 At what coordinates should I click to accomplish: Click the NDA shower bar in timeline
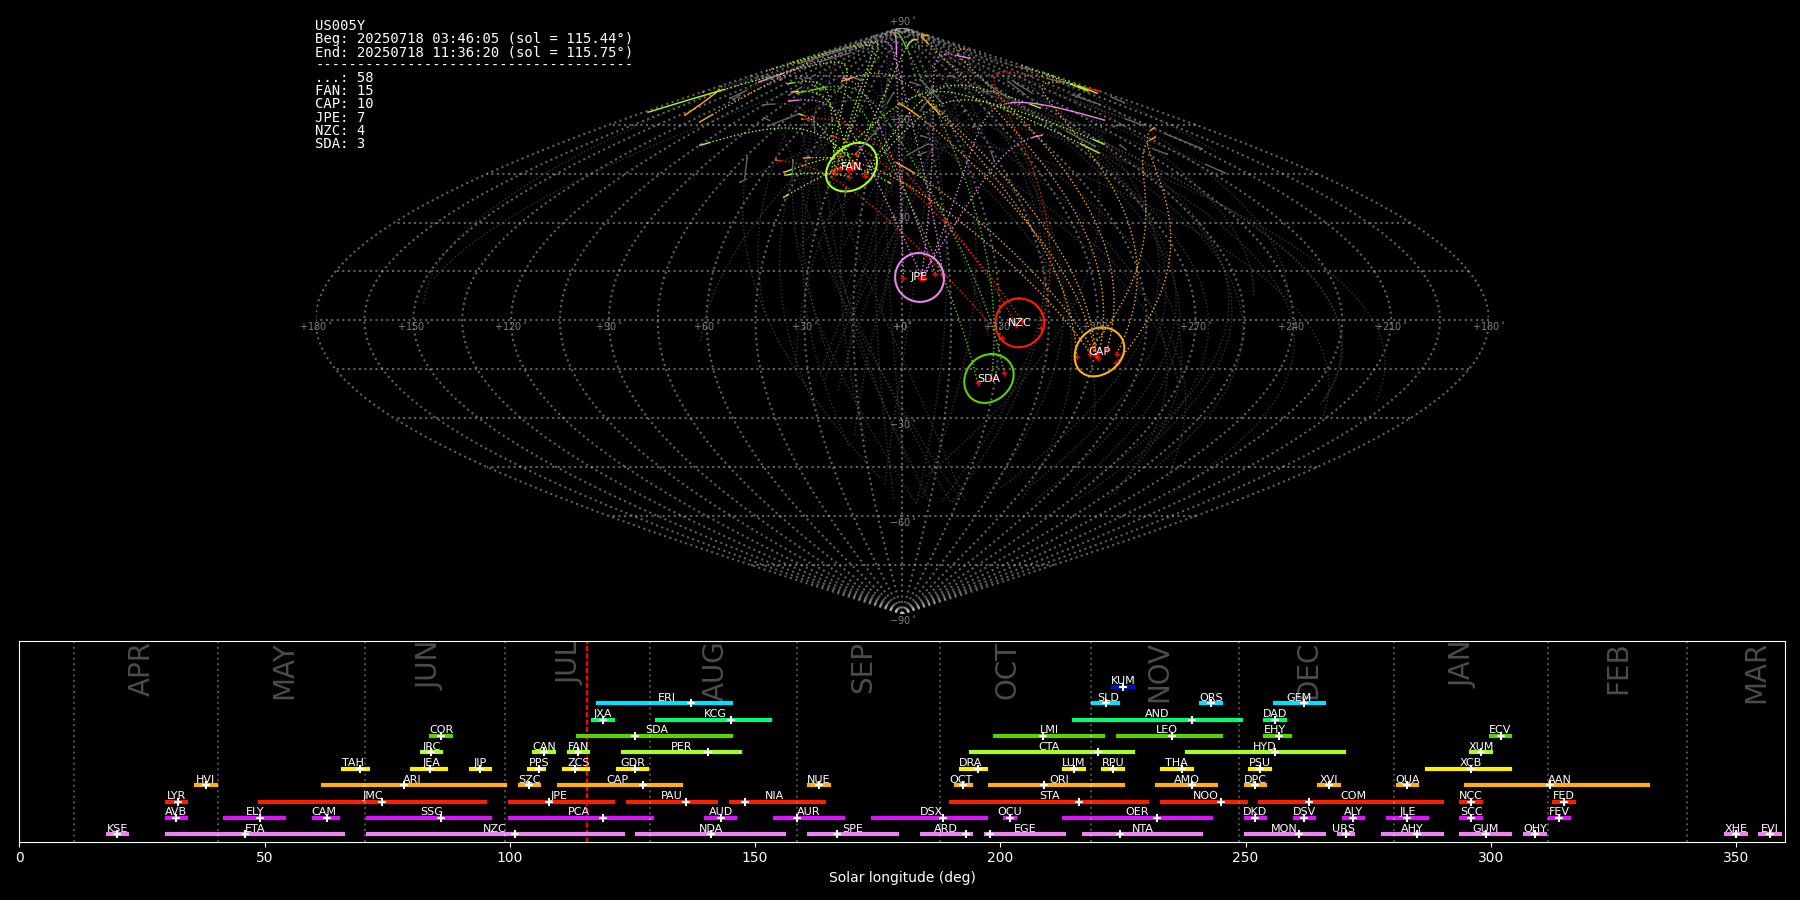pos(710,834)
